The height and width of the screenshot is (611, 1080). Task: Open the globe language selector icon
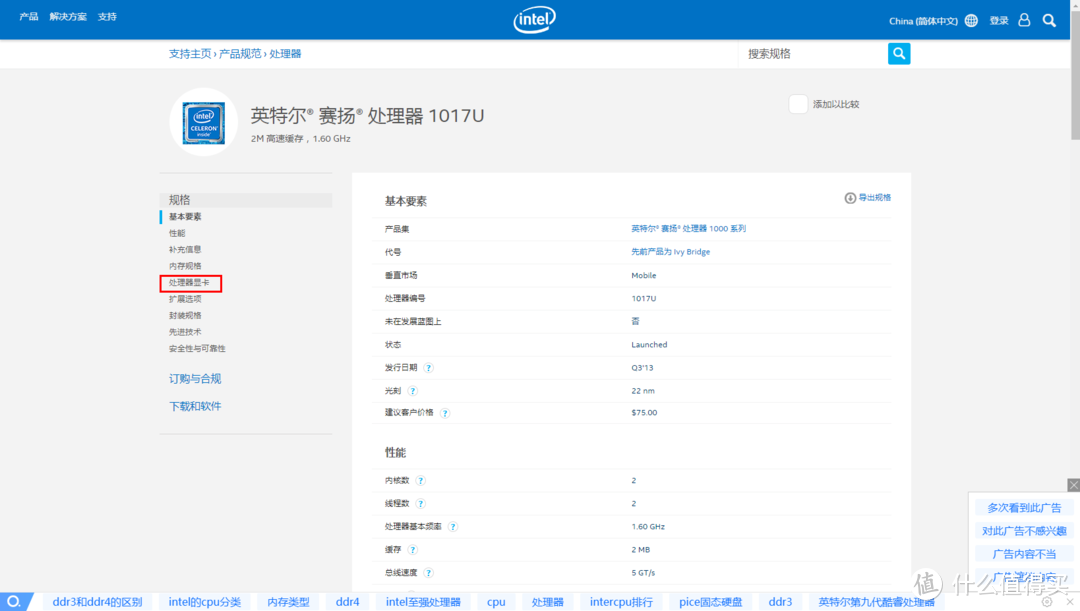pos(971,21)
